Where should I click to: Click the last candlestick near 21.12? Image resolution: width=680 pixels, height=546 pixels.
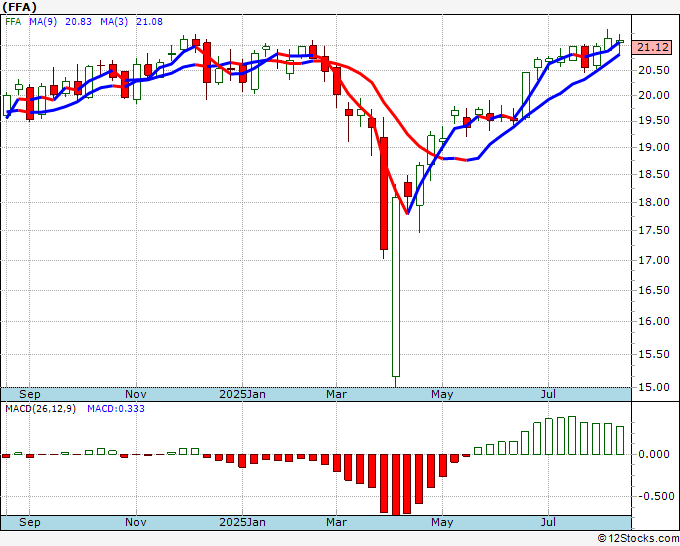[620, 42]
